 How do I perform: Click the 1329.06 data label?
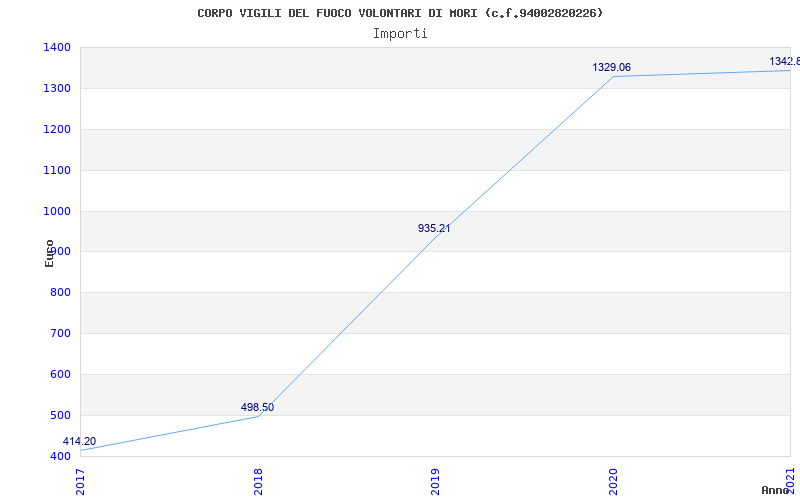pos(611,67)
